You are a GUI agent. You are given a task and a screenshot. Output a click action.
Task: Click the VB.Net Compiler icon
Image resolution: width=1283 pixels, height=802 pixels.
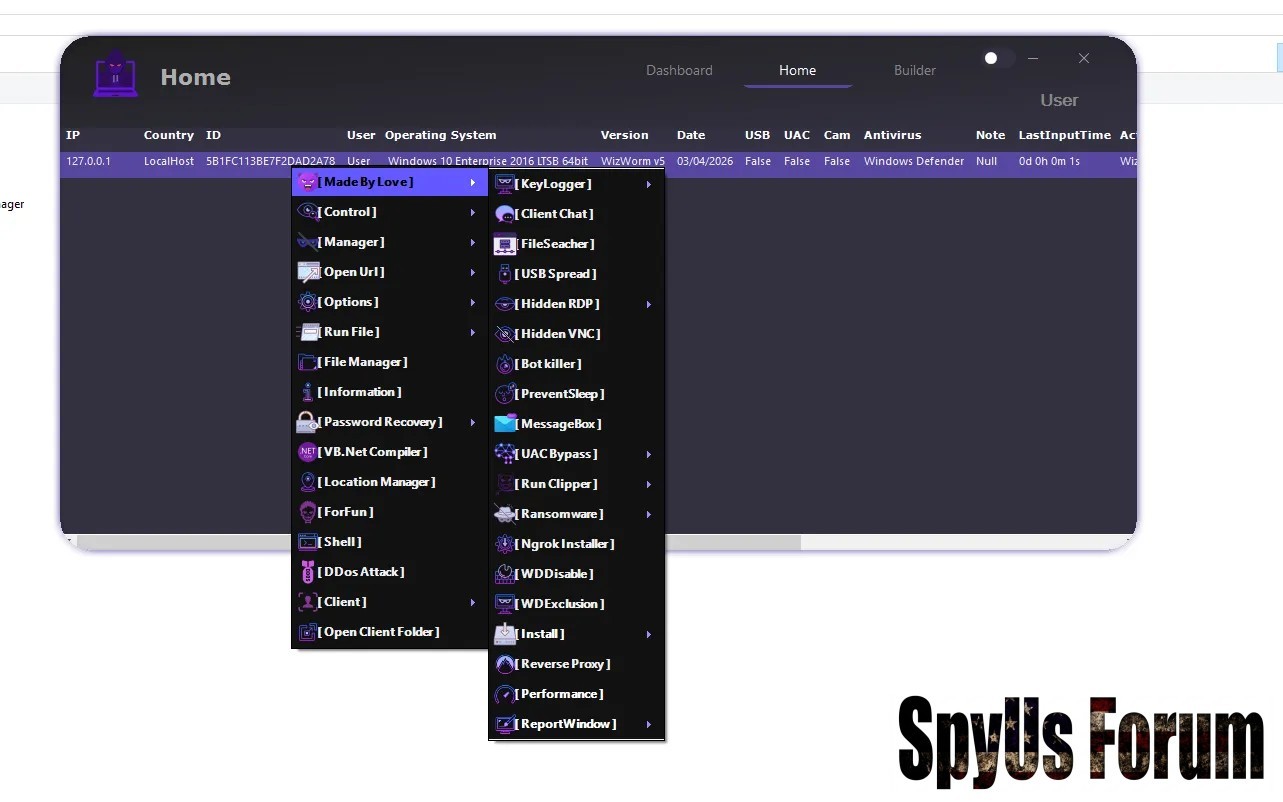[308, 452]
